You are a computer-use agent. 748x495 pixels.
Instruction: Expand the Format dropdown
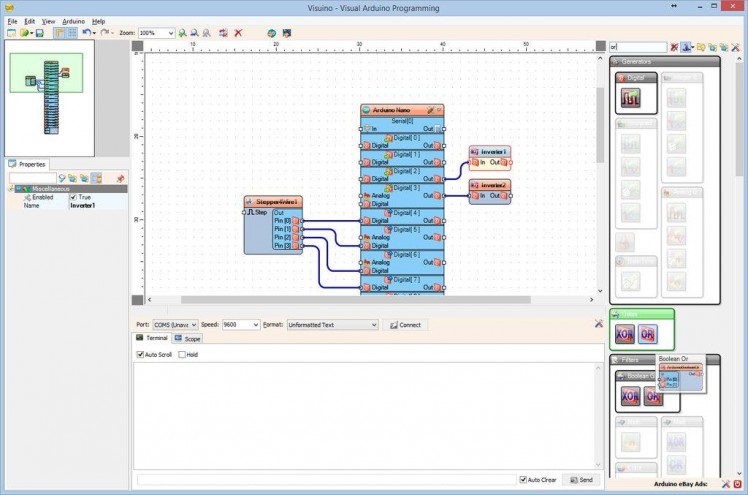tap(373, 325)
